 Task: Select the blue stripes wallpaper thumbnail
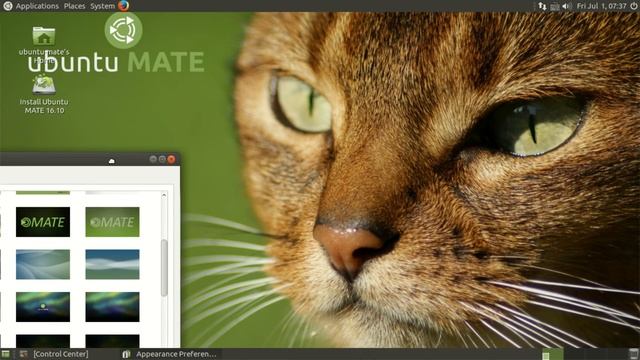112,264
